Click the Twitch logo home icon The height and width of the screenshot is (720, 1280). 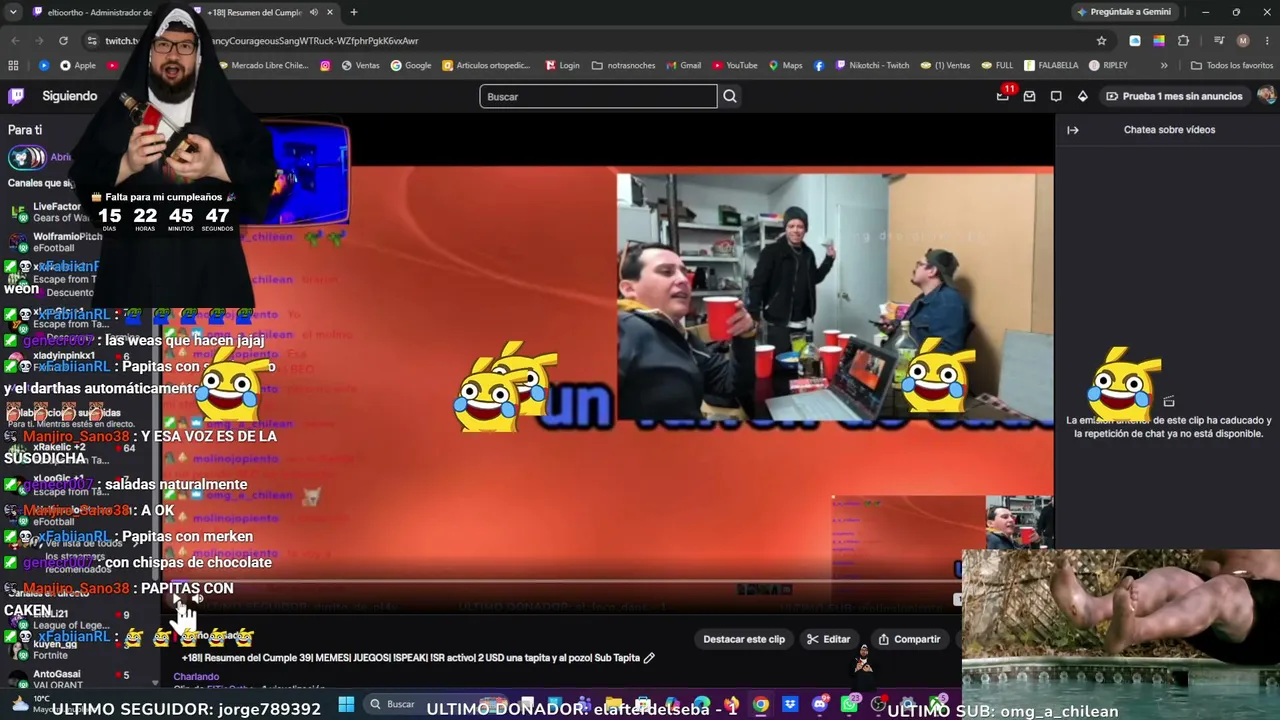click(16, 96)
